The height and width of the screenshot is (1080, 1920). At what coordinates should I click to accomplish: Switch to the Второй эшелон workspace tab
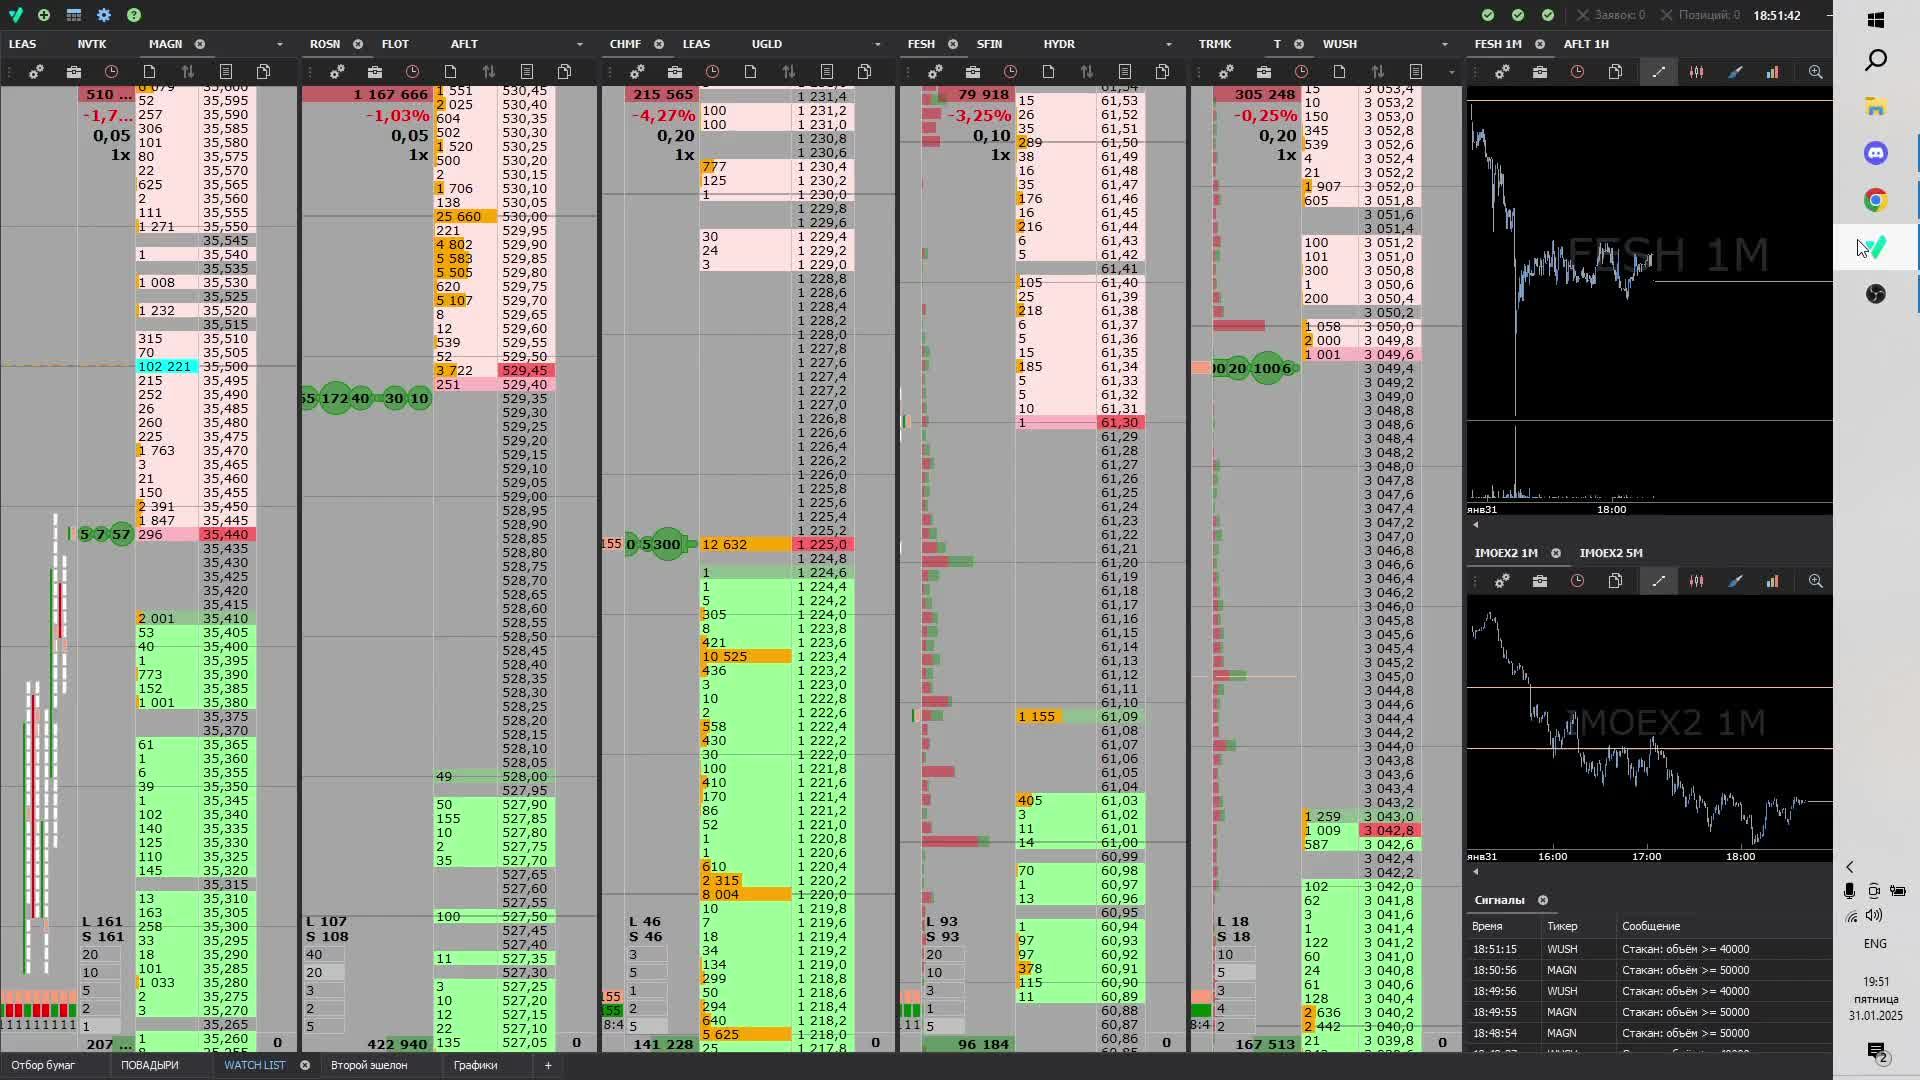[x=369, y=1065]
